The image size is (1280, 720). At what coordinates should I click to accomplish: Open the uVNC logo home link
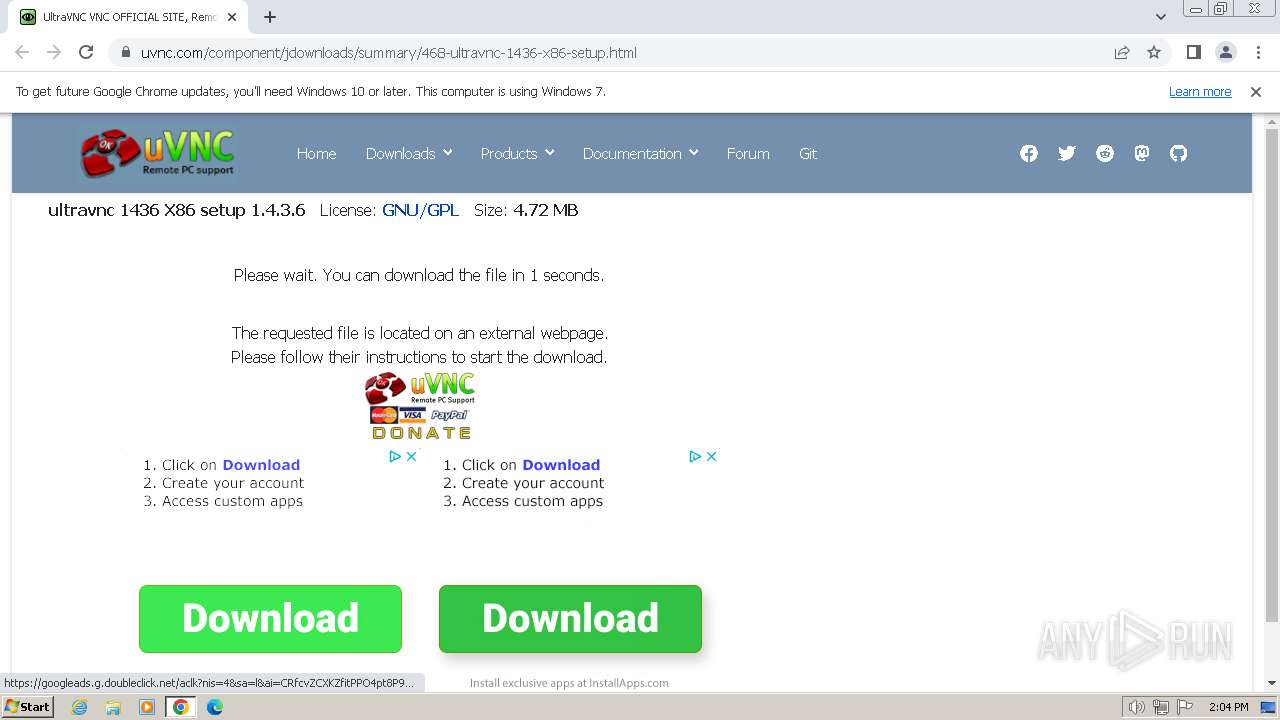(x=158, y=153)
